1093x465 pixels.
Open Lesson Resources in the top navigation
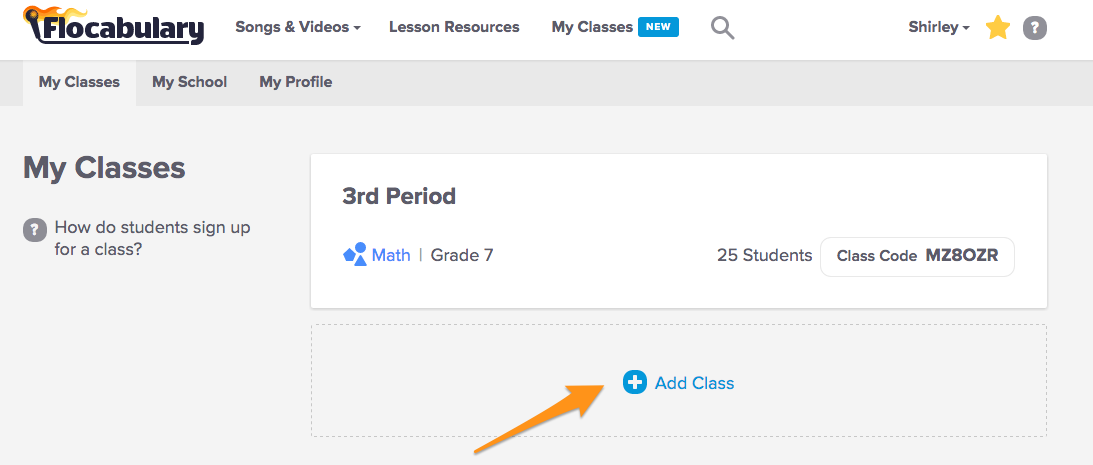(x=454, y=27)
